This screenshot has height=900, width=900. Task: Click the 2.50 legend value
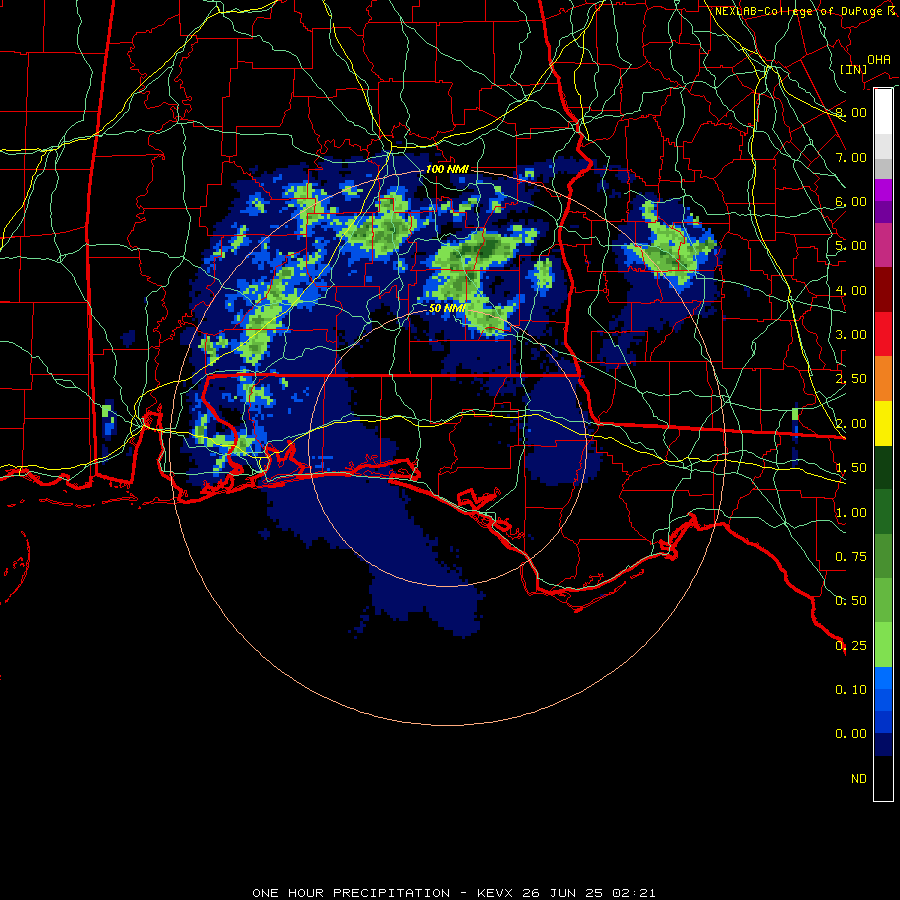tap(851, 379)
